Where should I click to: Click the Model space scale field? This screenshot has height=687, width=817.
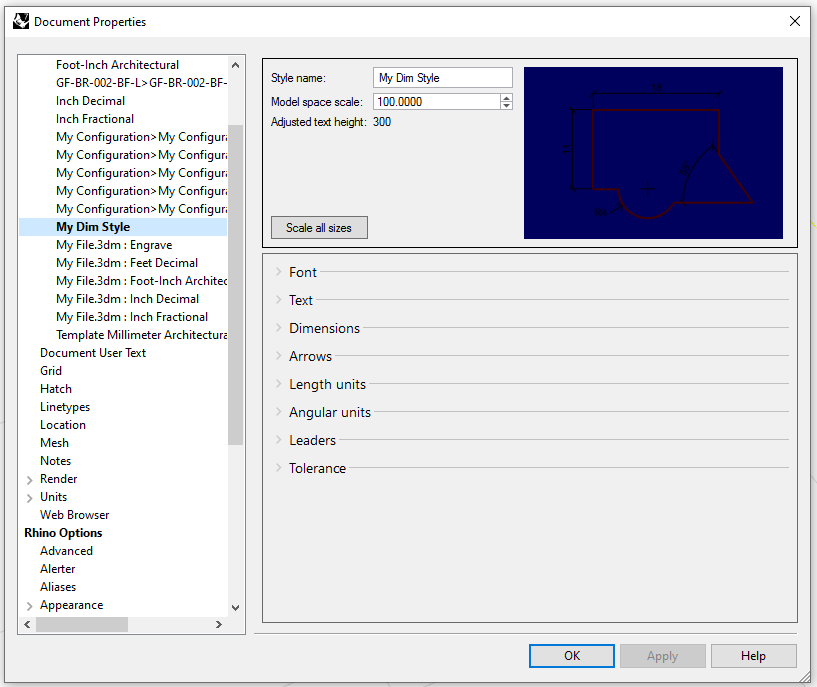pyautogui.click(x=436, y=102)
